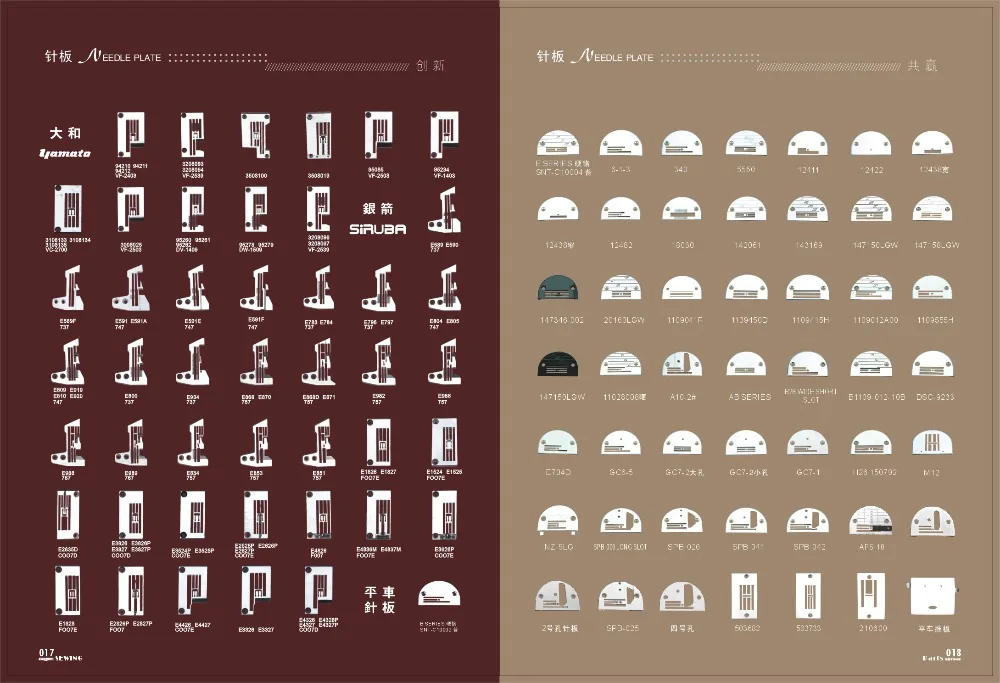Select the E4828 F007 plate image
The image size is (1000, 683).
(x=318, y=517)
